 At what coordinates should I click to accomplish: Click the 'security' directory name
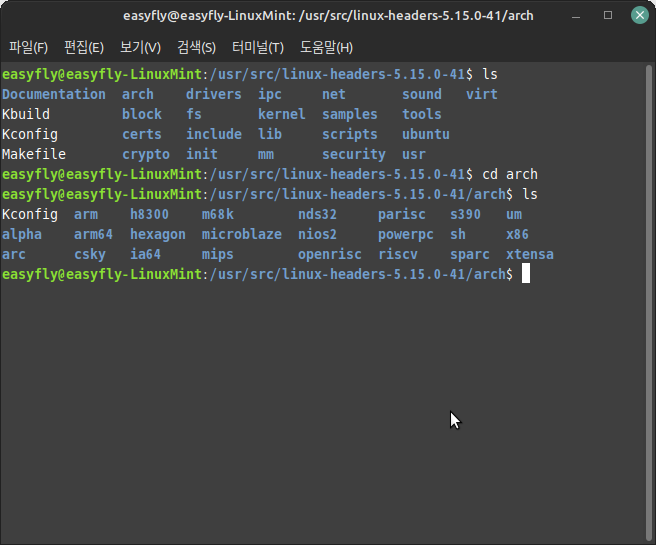coord(354,154)
